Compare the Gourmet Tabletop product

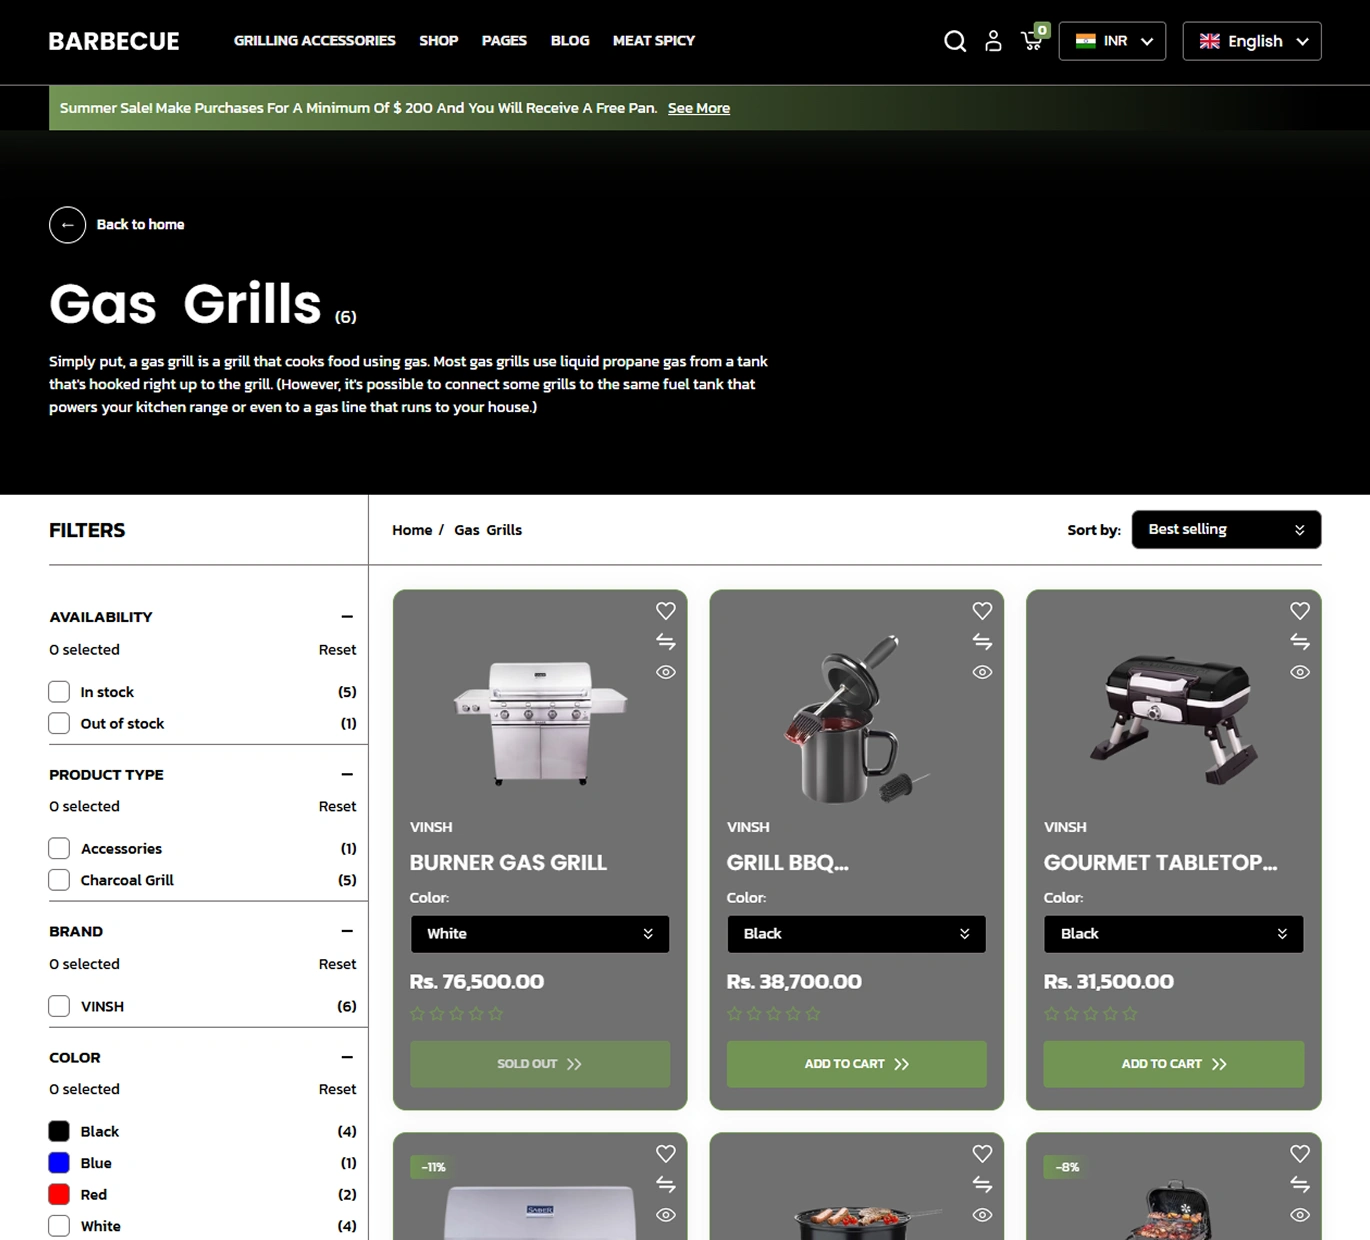(1300, 642)
